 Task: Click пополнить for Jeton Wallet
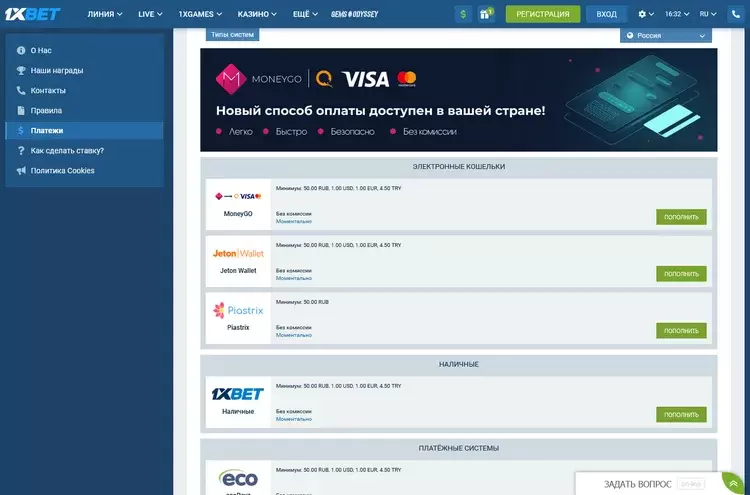coord(681,274)
